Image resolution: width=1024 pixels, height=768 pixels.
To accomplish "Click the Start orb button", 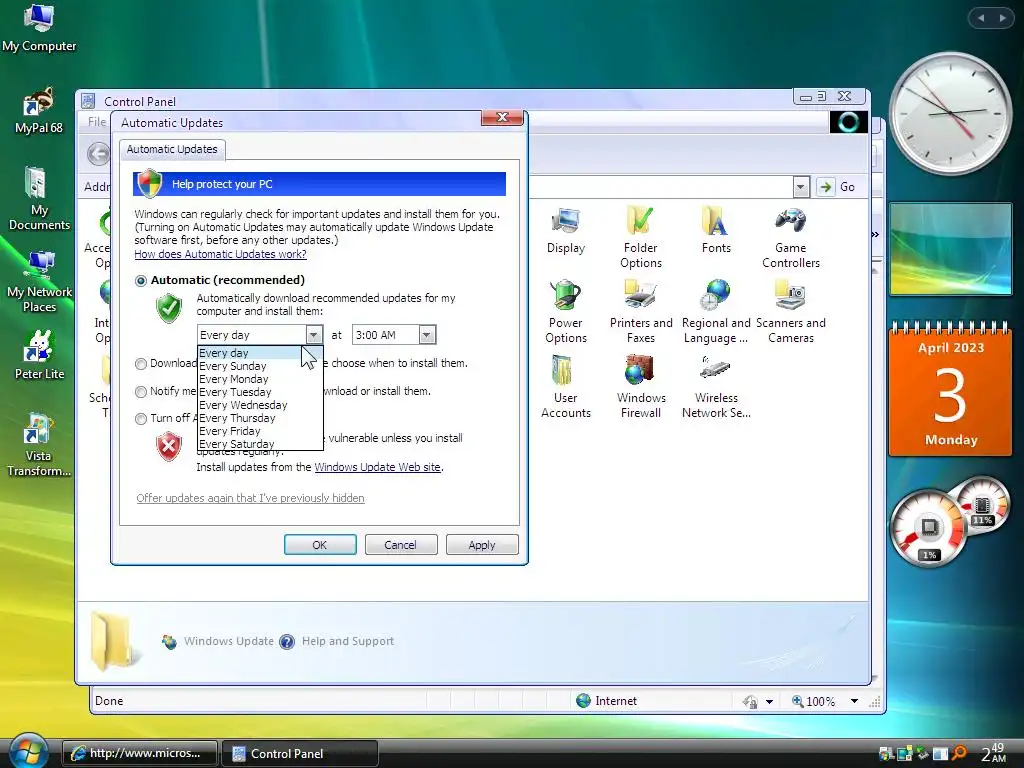I will click(27, 750).
